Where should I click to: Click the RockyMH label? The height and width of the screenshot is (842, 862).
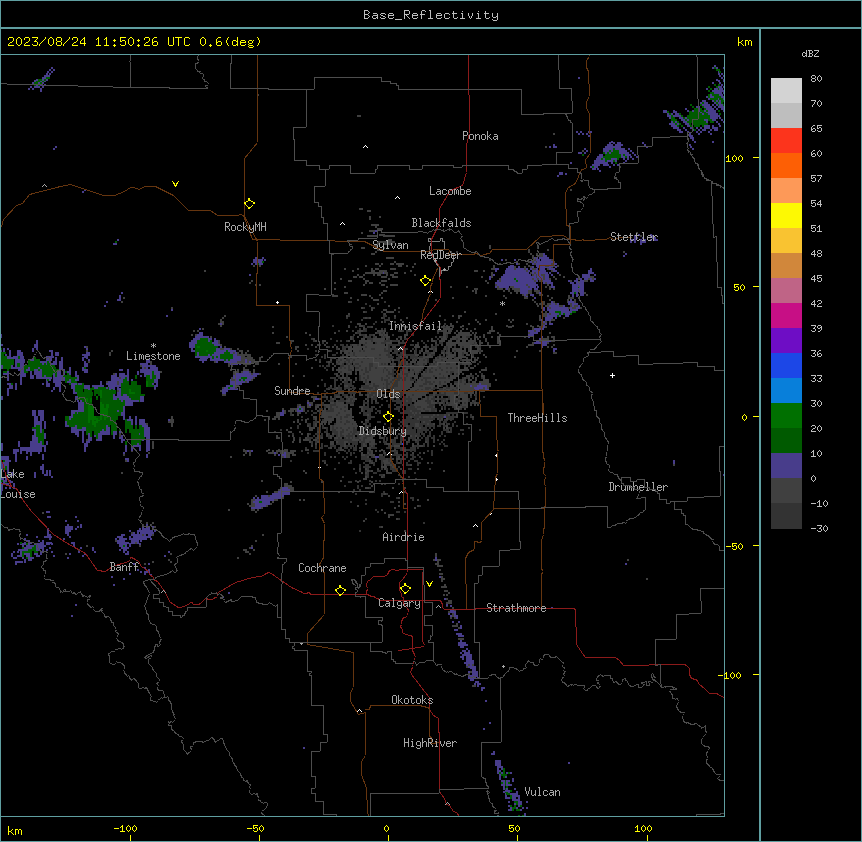pyautogui.click(x=245, y=227)
